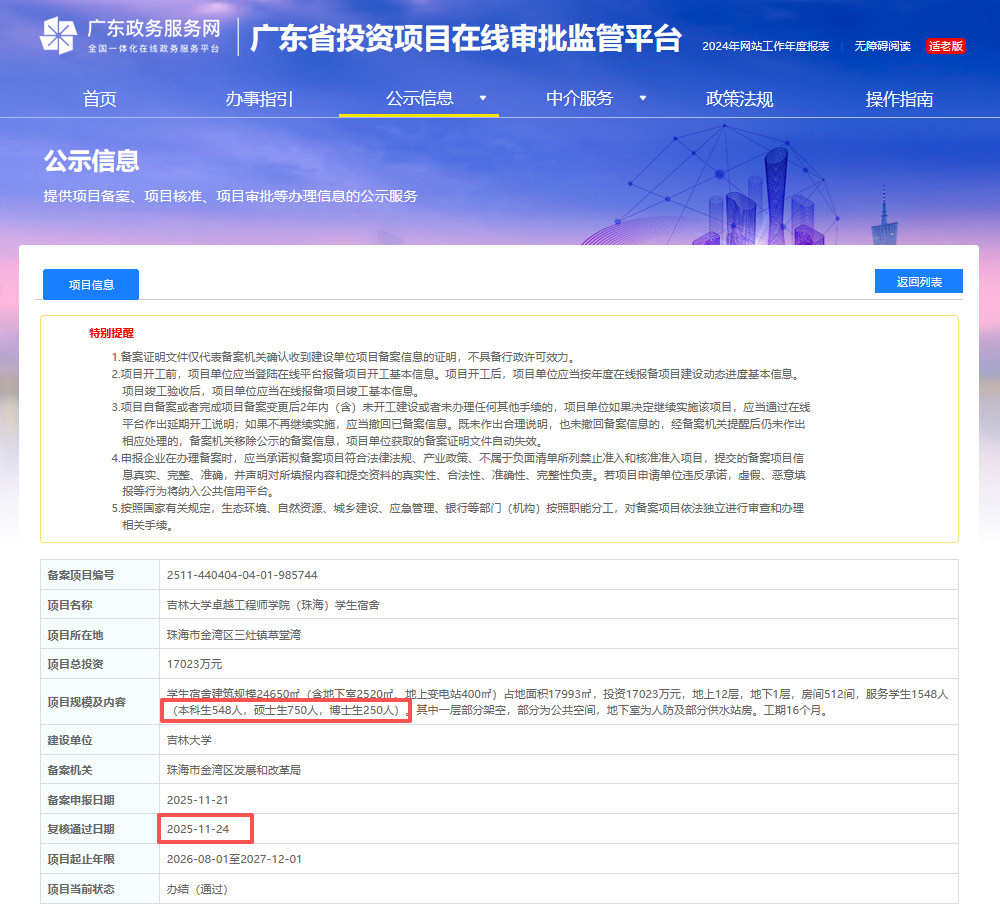The width and height of the screenshot is (1000, 910).
Task: Click the 项目总投资 label cell
Action: coord(99,664)
